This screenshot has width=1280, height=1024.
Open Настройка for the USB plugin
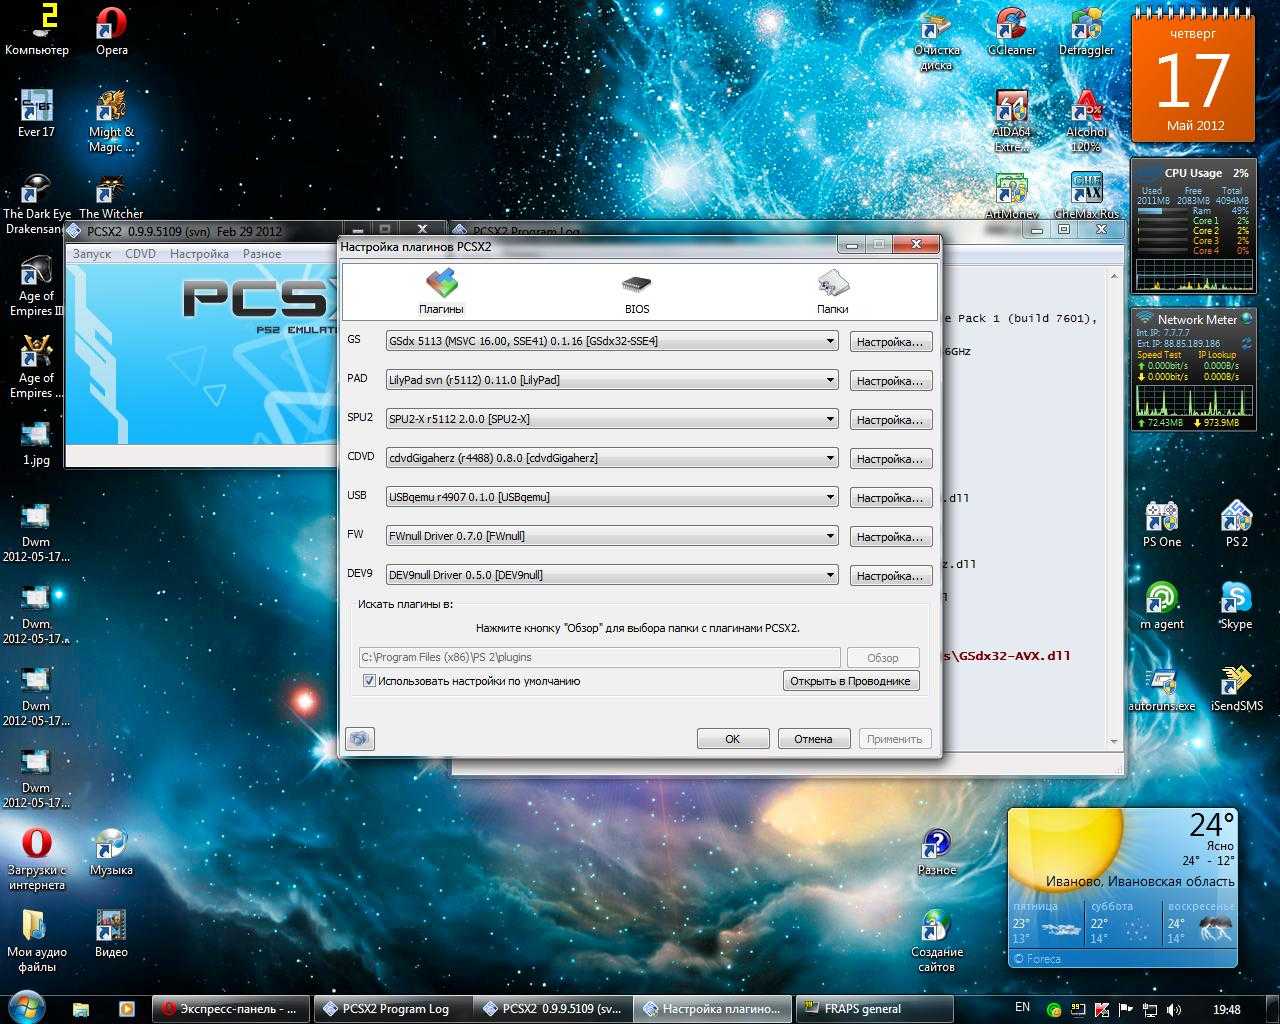point(890,498)
